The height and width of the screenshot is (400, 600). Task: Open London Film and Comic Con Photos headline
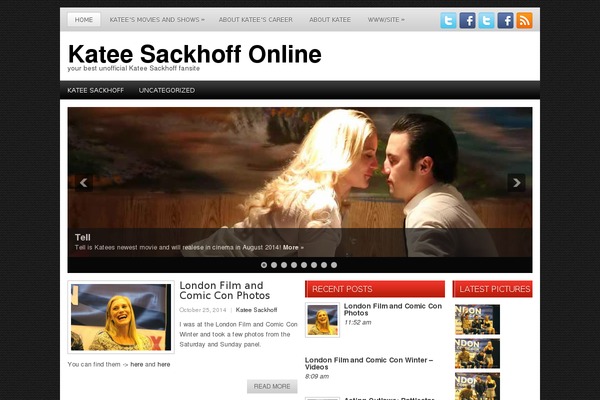click(225, 291)
